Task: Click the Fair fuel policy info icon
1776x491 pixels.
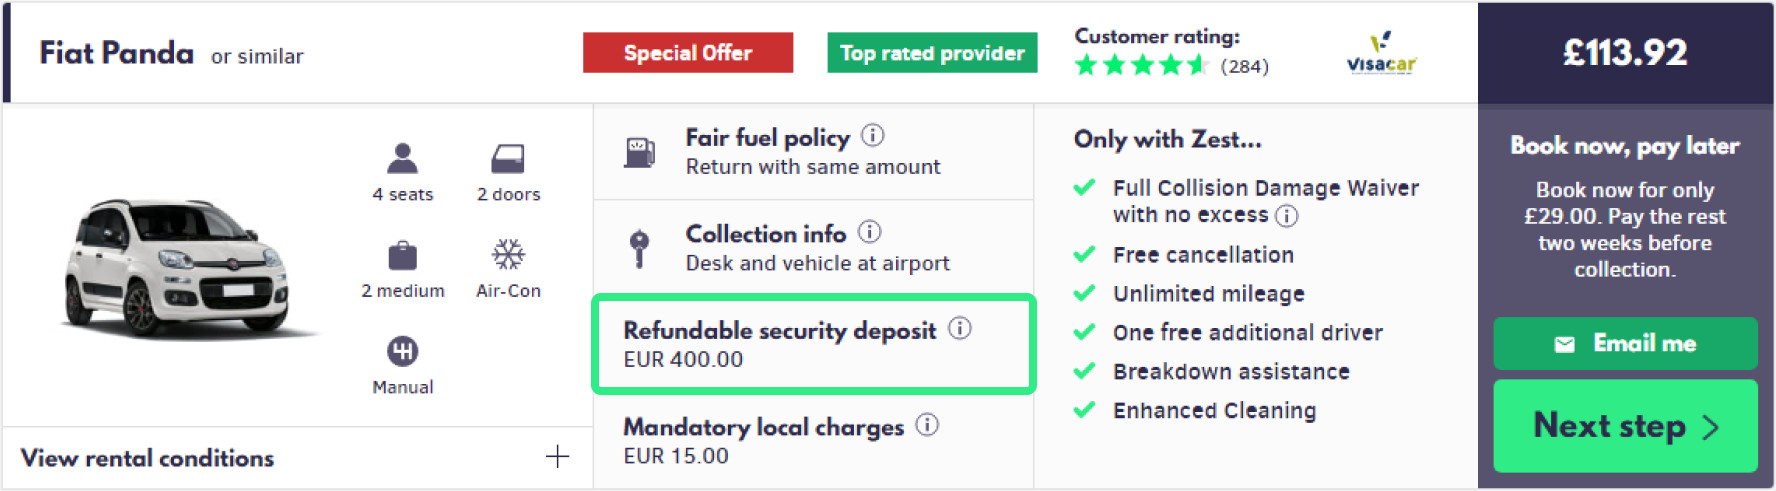Action: point(873,135)
